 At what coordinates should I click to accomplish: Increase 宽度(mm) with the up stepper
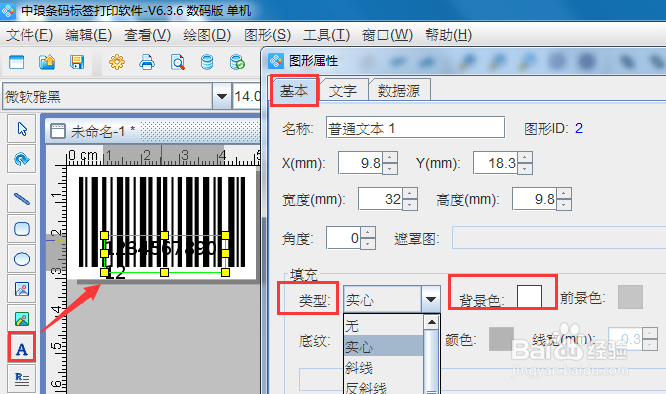tap(410, 193)
